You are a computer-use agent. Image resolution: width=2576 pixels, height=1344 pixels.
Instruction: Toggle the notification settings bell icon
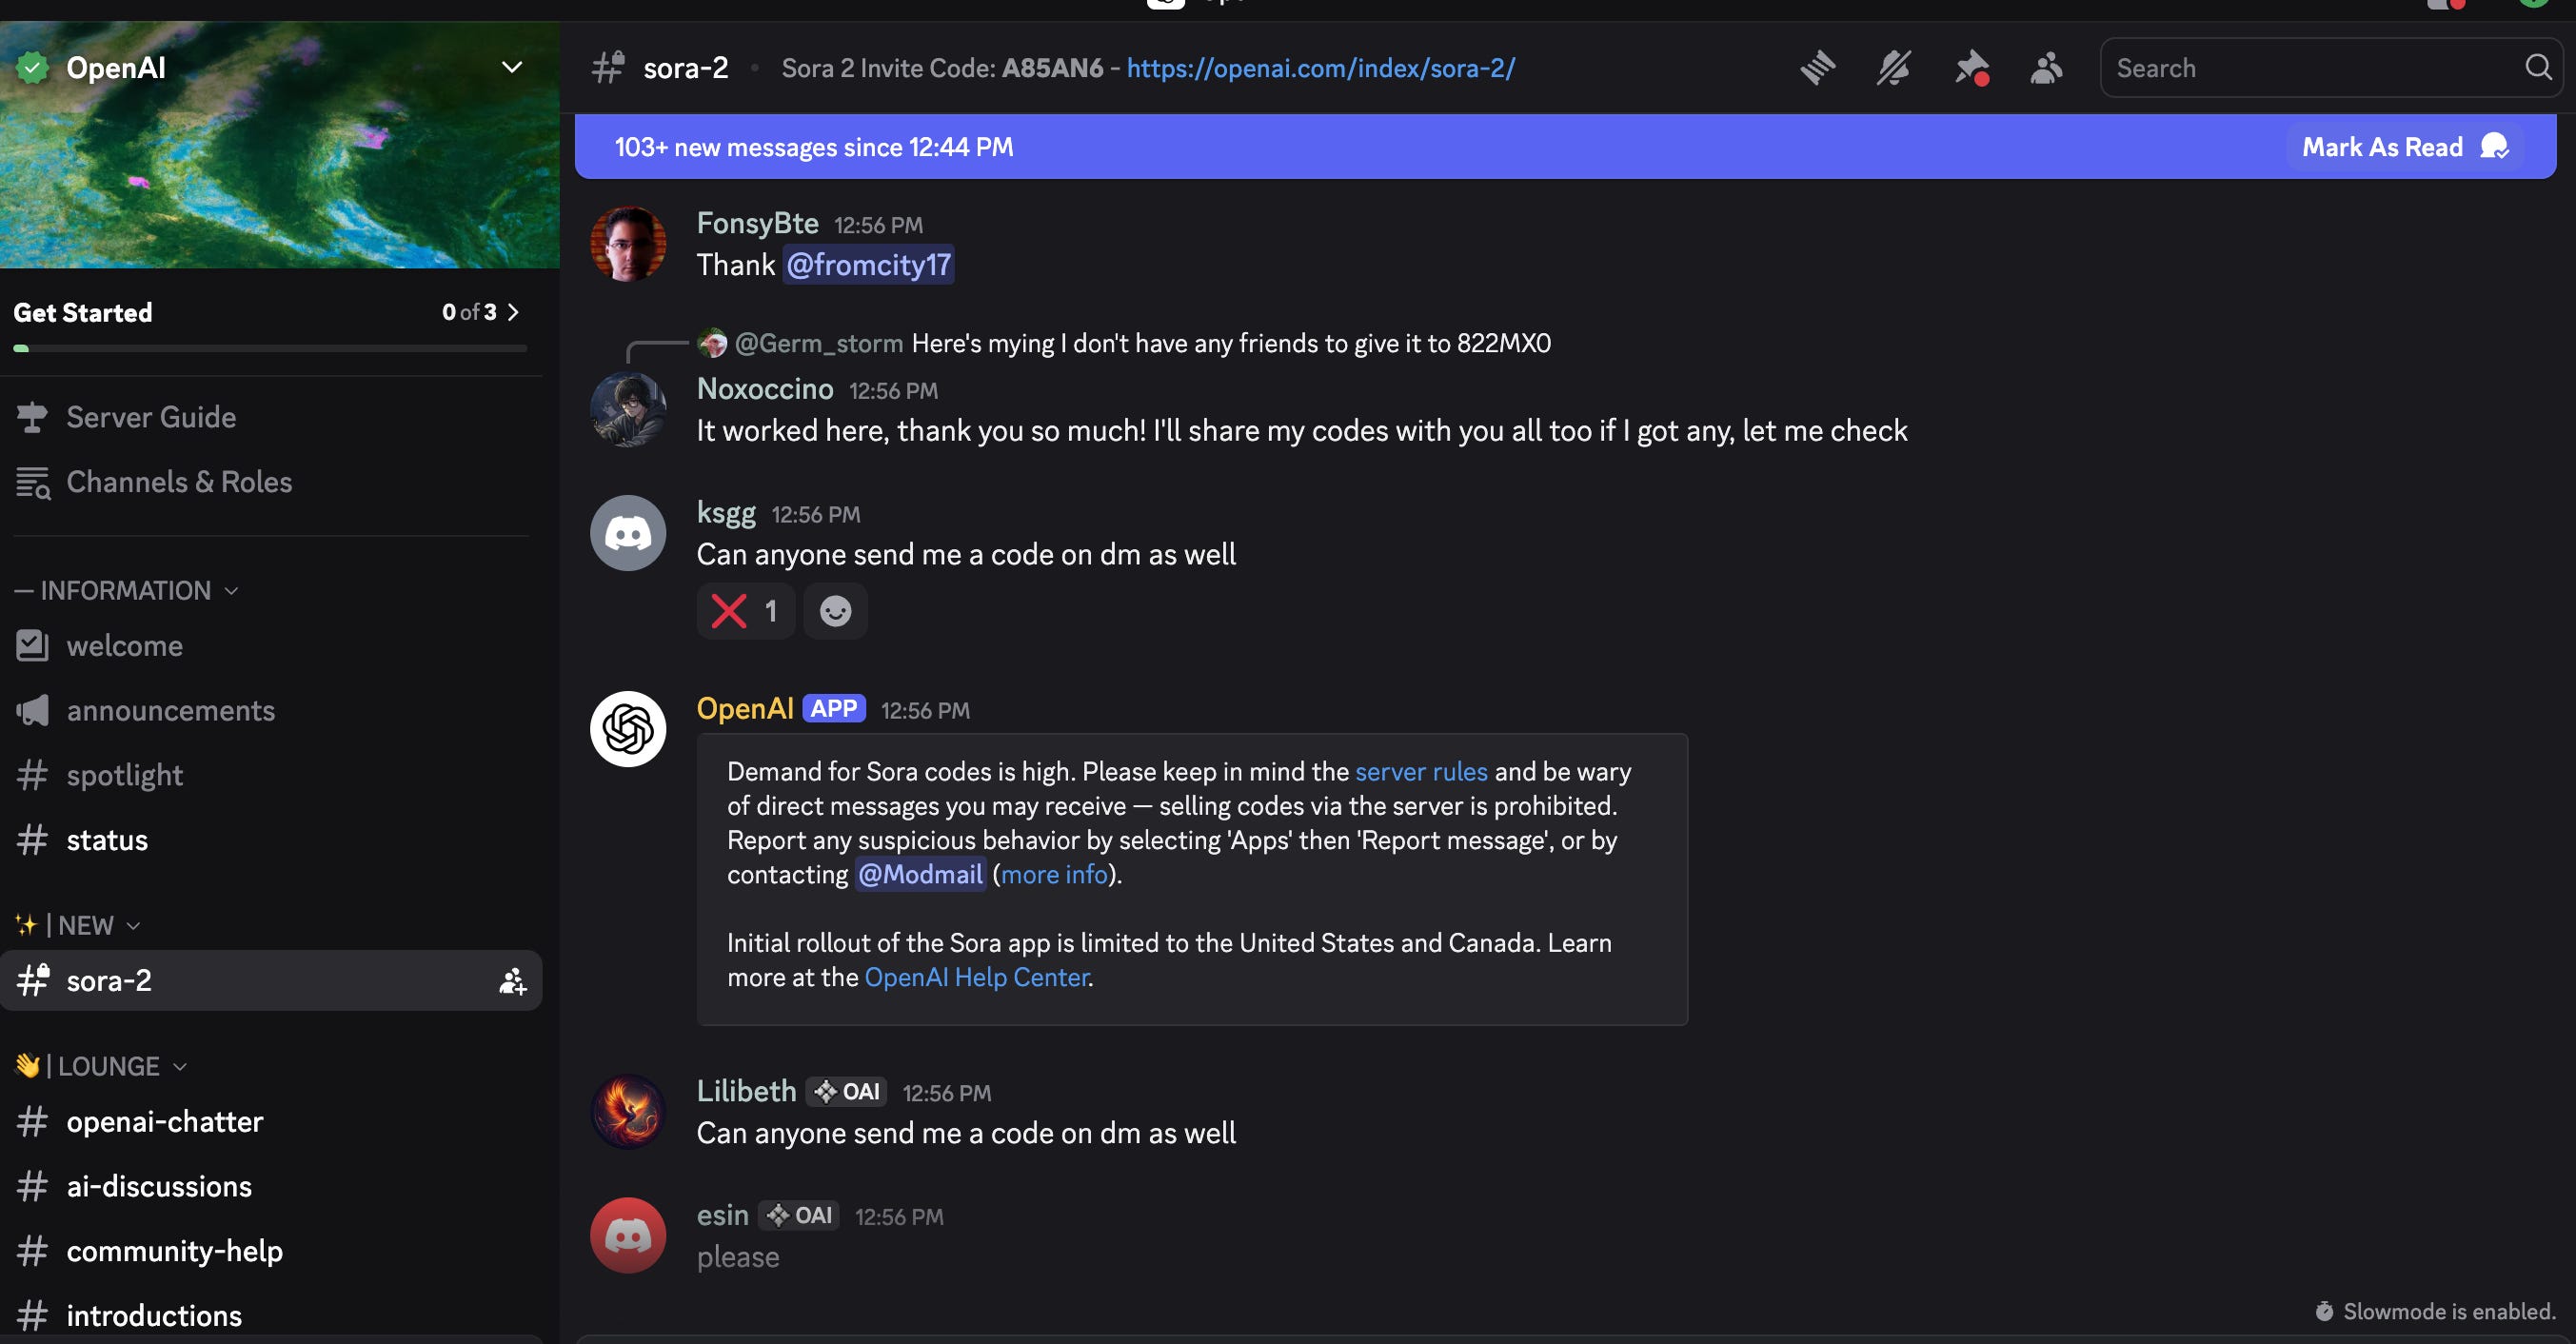pos(1893,68)
